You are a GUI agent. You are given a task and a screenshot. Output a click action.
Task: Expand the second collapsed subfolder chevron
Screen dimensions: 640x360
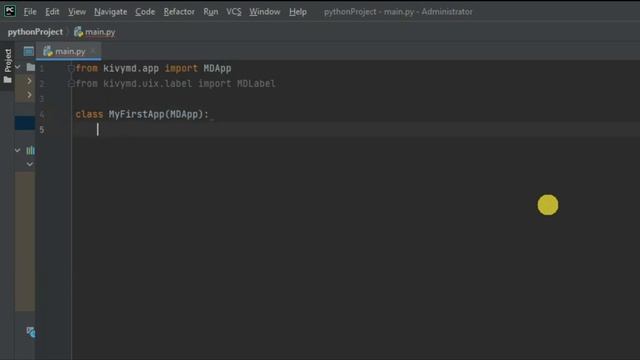29,95
